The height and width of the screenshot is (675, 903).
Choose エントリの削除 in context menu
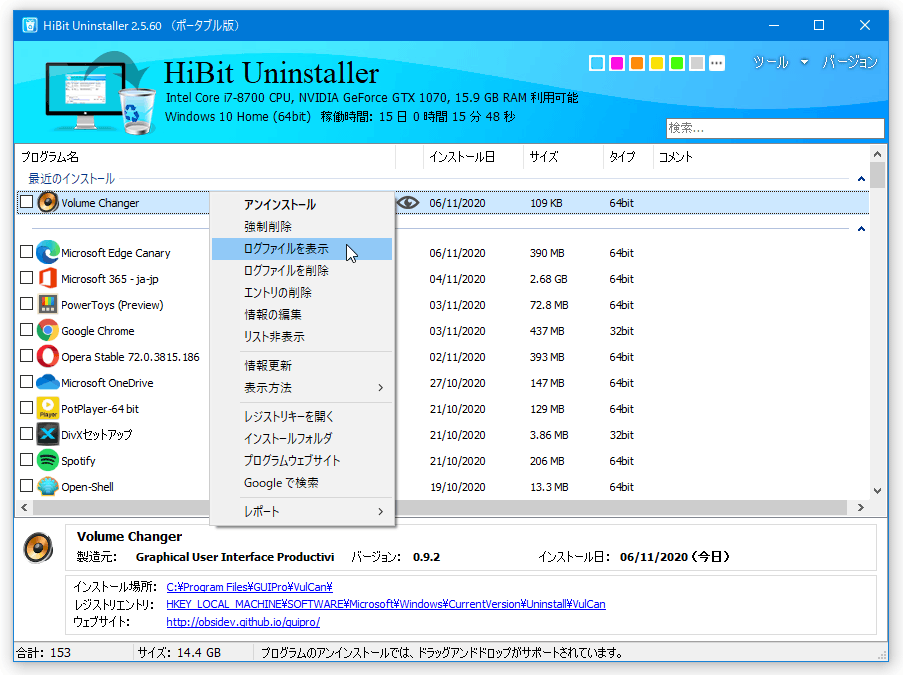[x=302, y=293]
